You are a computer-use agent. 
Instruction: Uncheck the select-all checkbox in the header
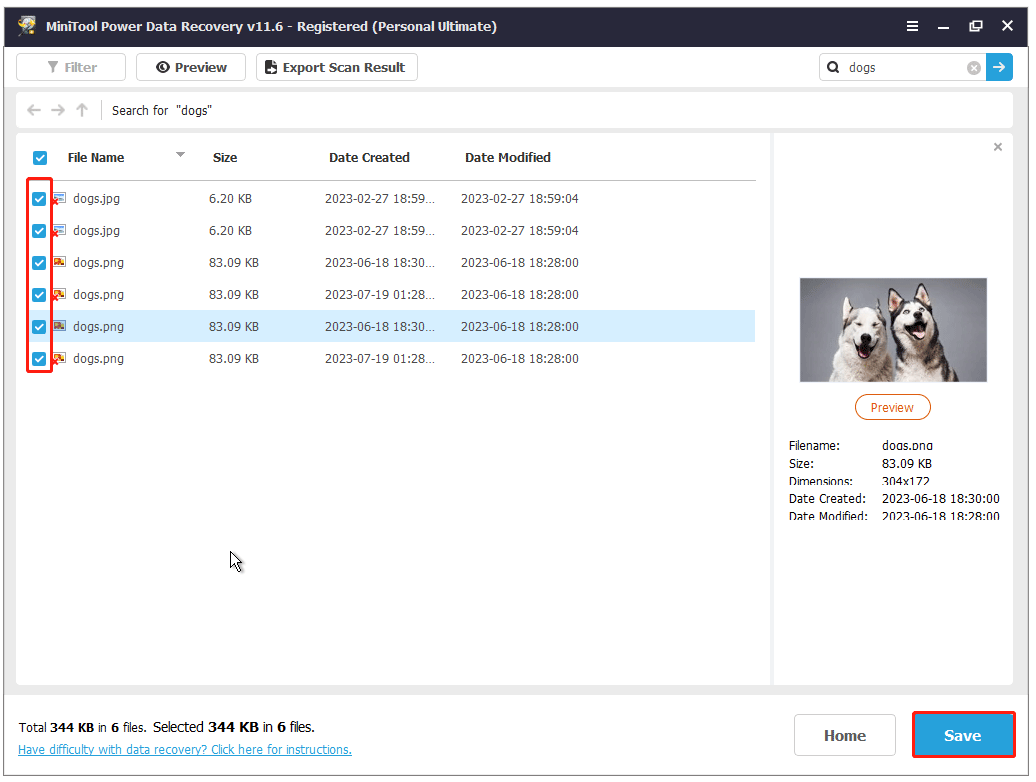[x=40, y=158]
